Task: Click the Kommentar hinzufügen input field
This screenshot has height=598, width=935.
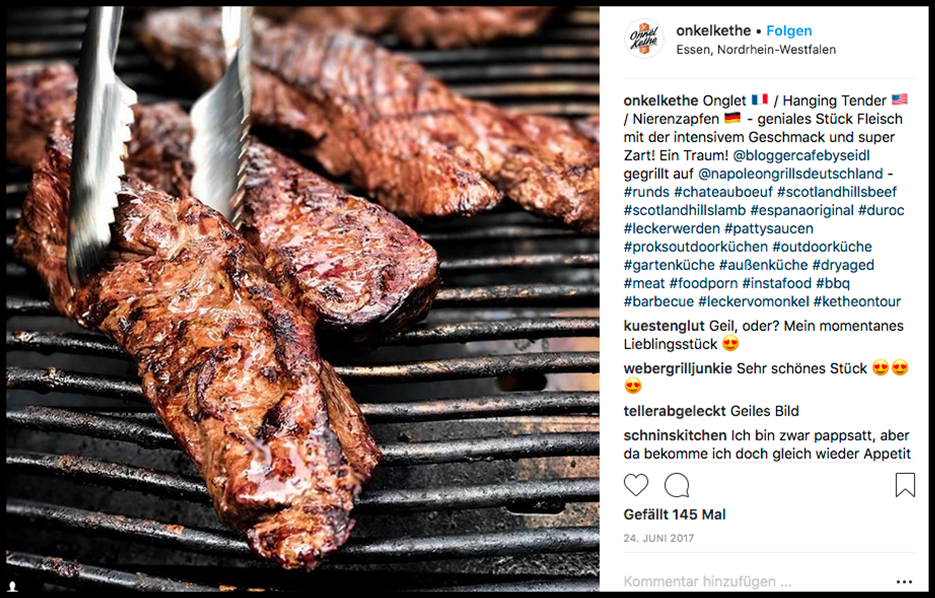Action: 756,582
